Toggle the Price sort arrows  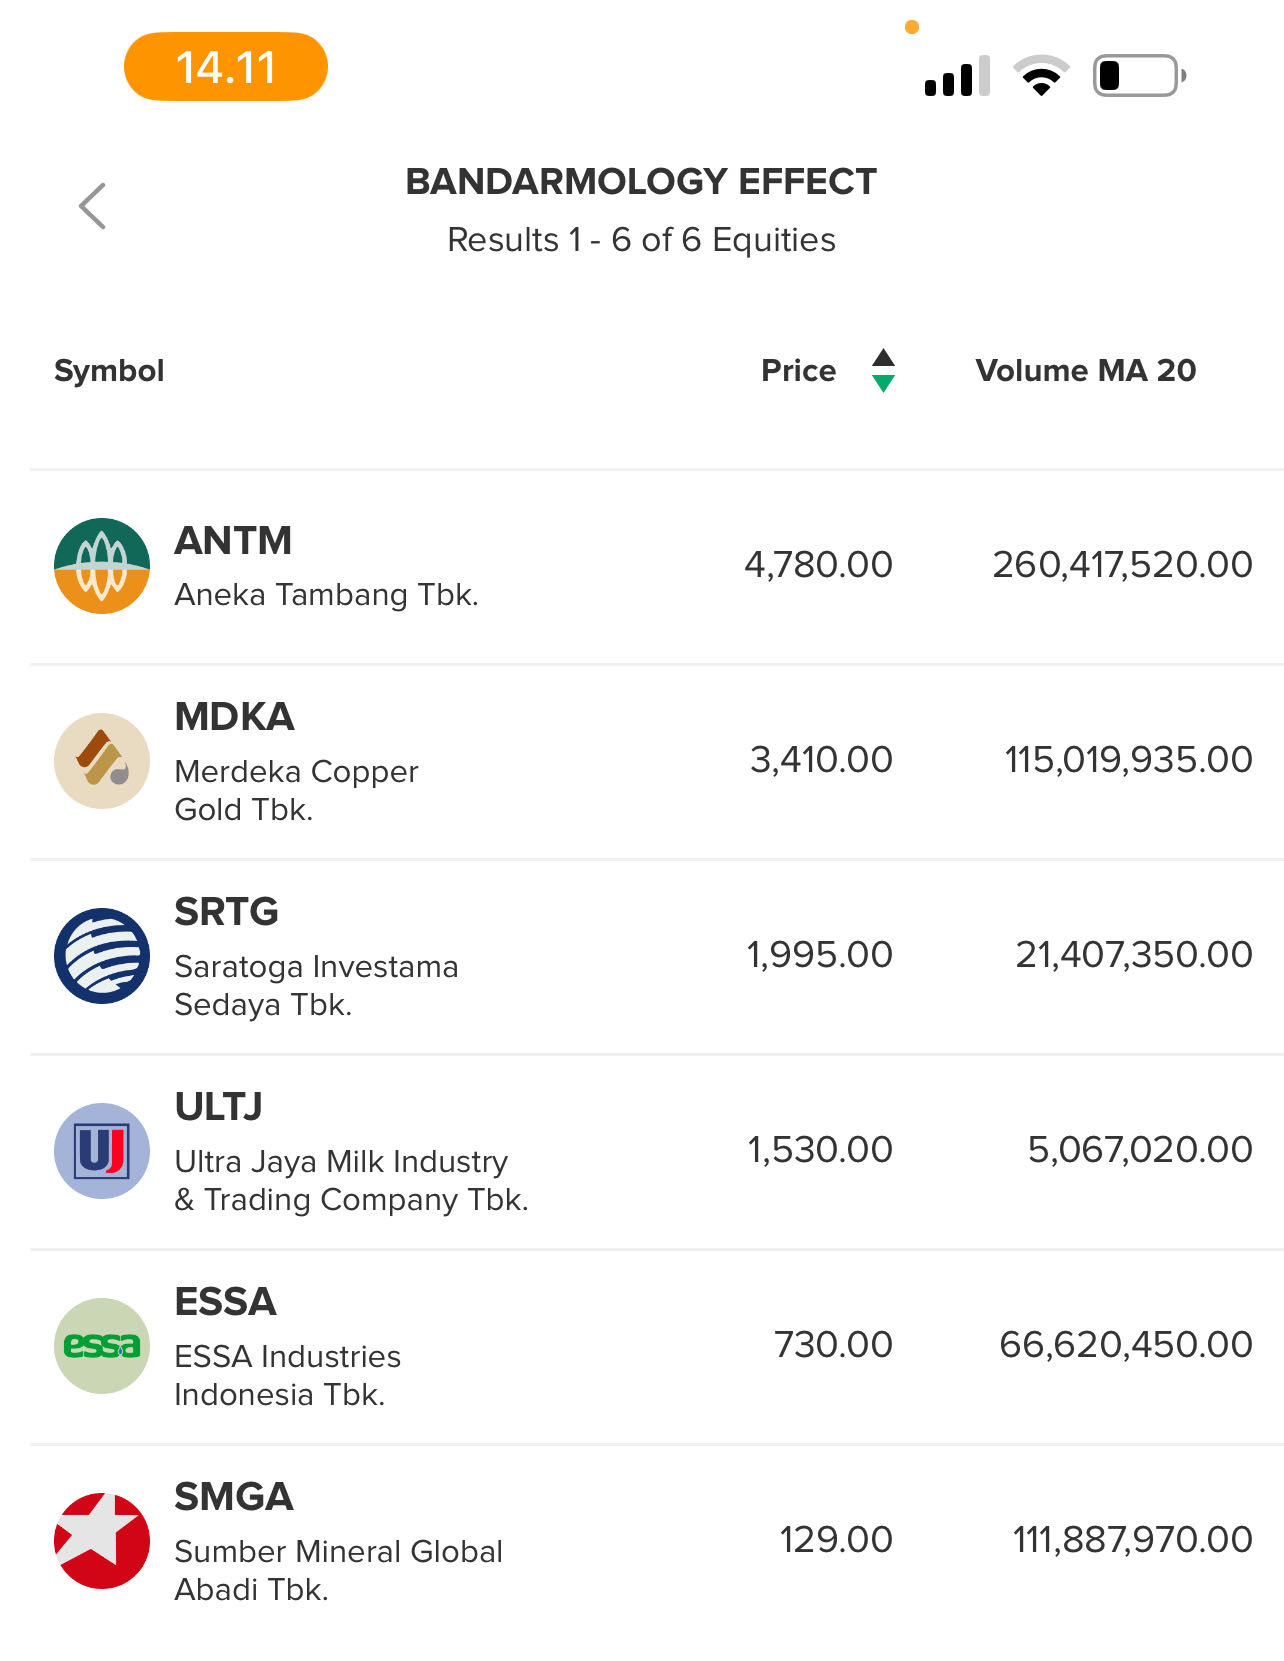[x=883, y=370]
